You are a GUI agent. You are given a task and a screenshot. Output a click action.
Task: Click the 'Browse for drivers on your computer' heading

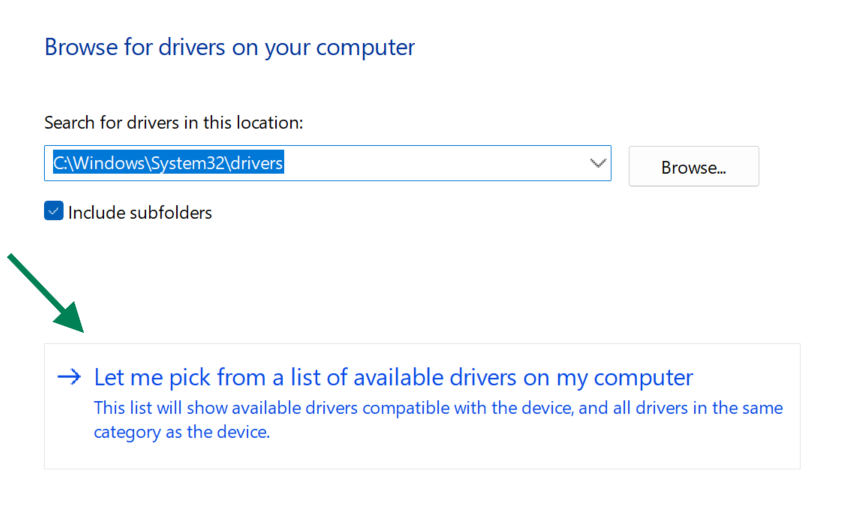229,47
